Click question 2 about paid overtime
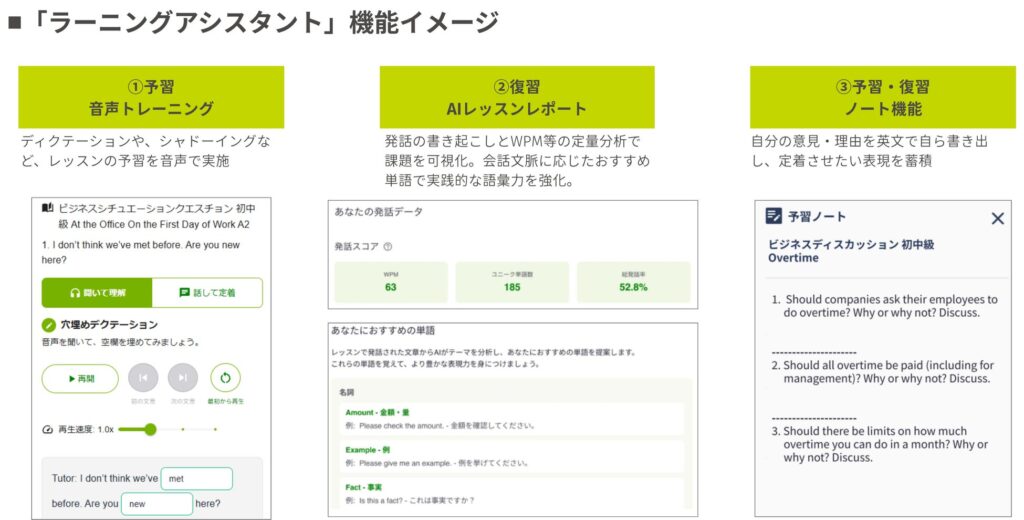1024x520 pixels. pyautogui.click(x=882, y=372)
